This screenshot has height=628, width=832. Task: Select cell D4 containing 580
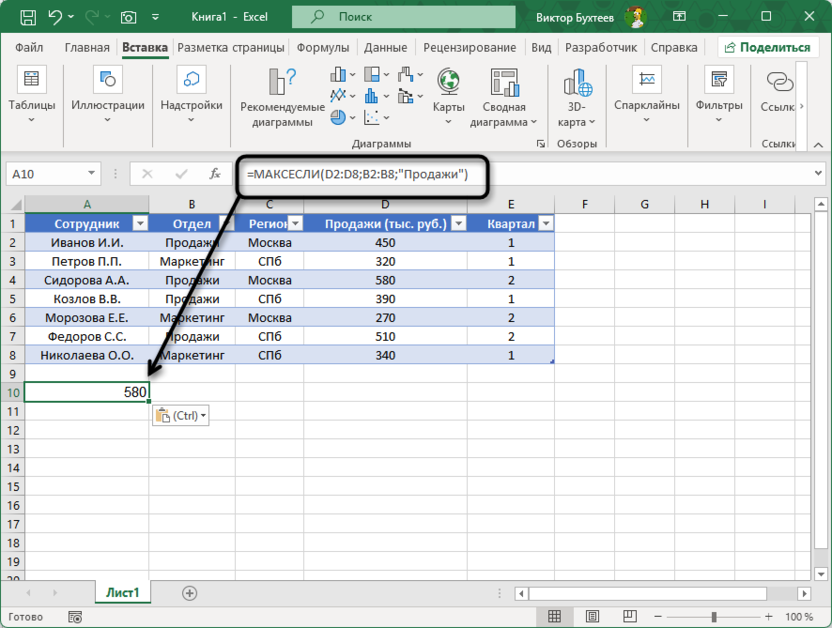tap(385, 280)
